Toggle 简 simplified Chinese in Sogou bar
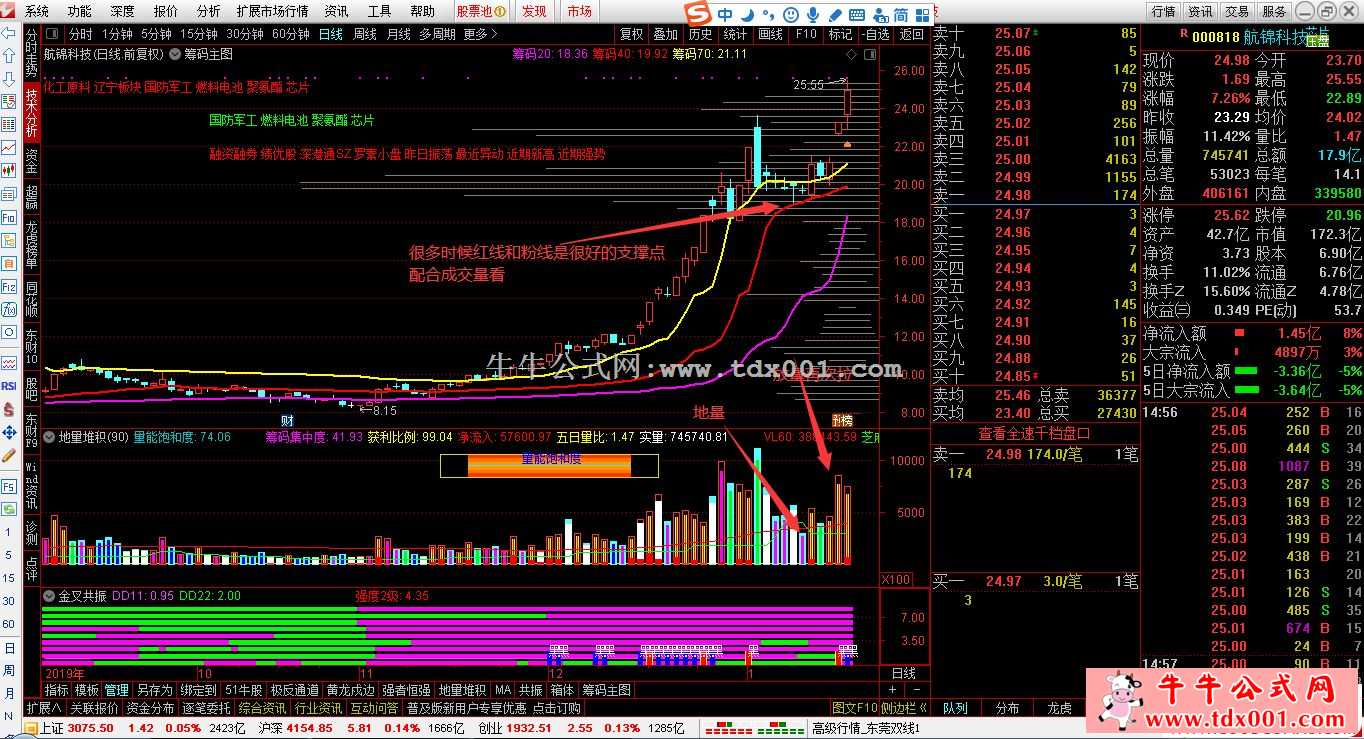 901,15
